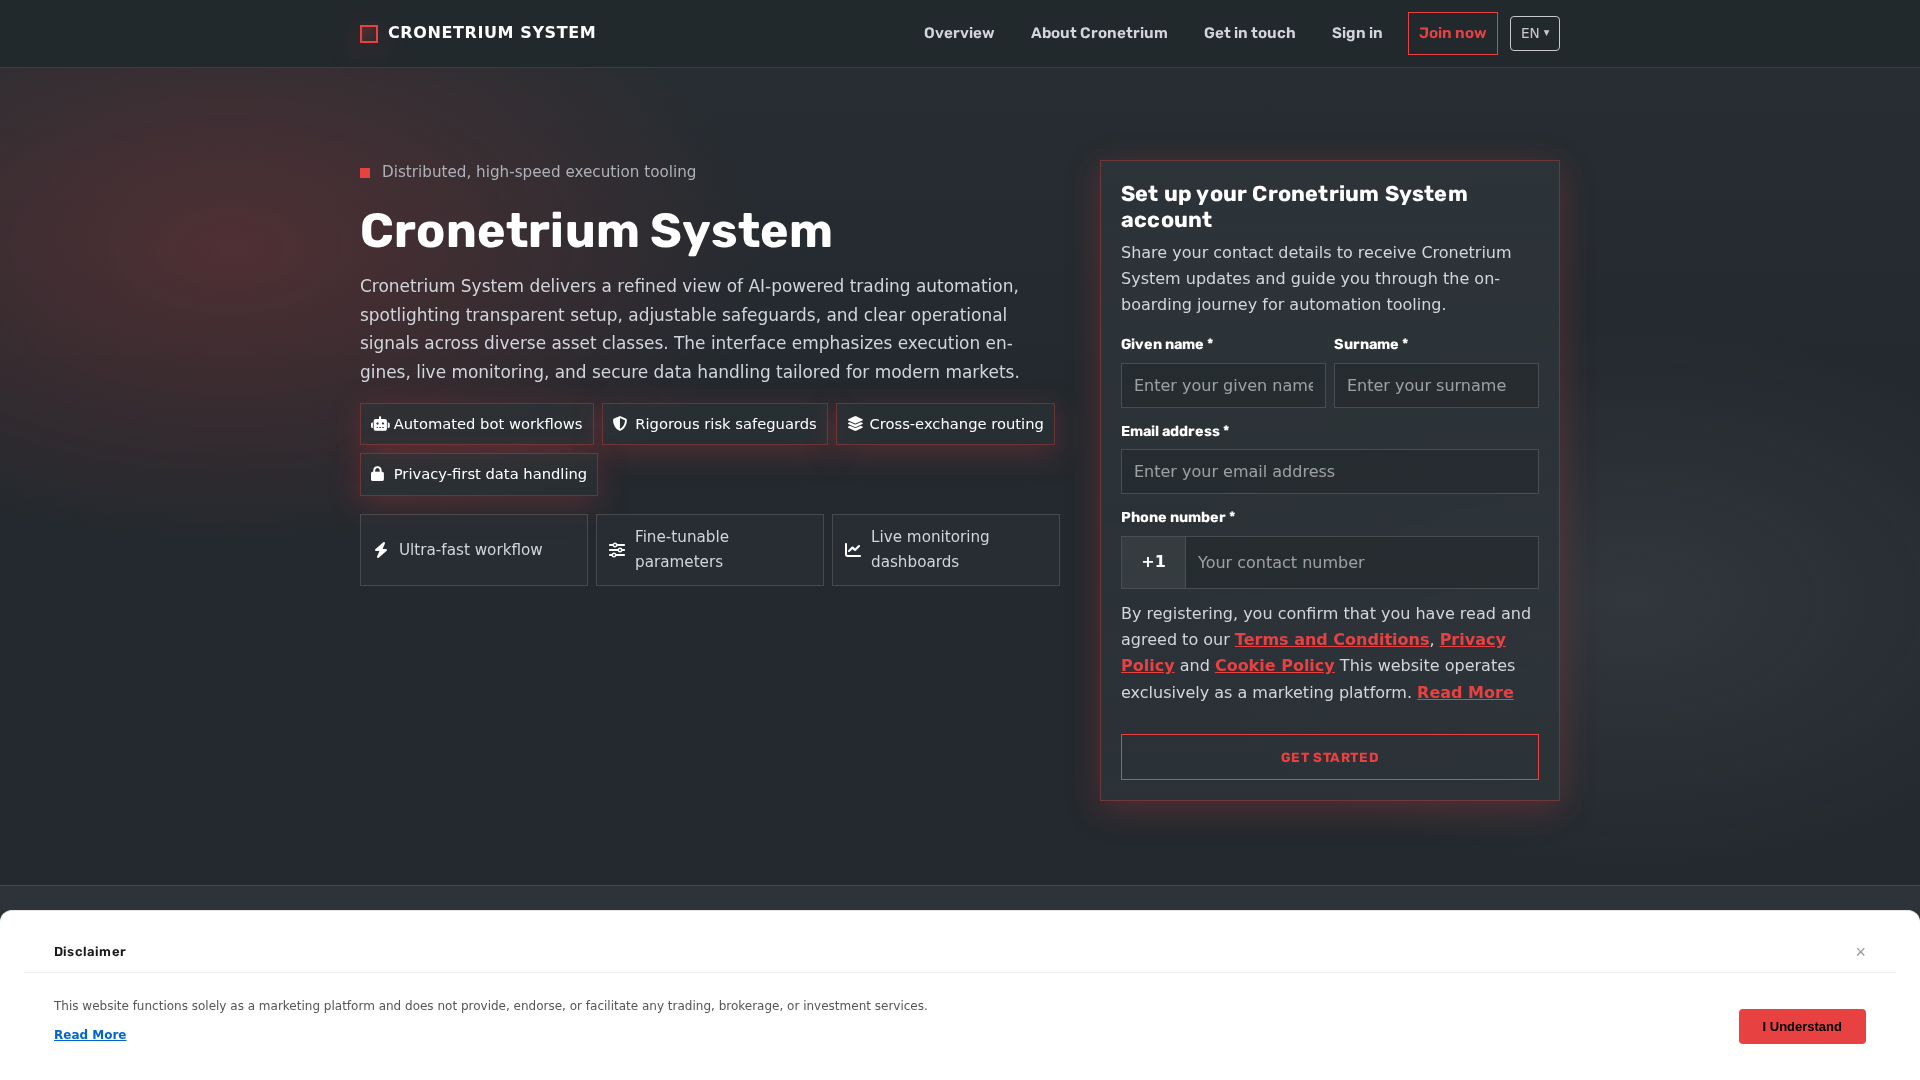Open the +1 country code selector

[x=1153, y=562]
